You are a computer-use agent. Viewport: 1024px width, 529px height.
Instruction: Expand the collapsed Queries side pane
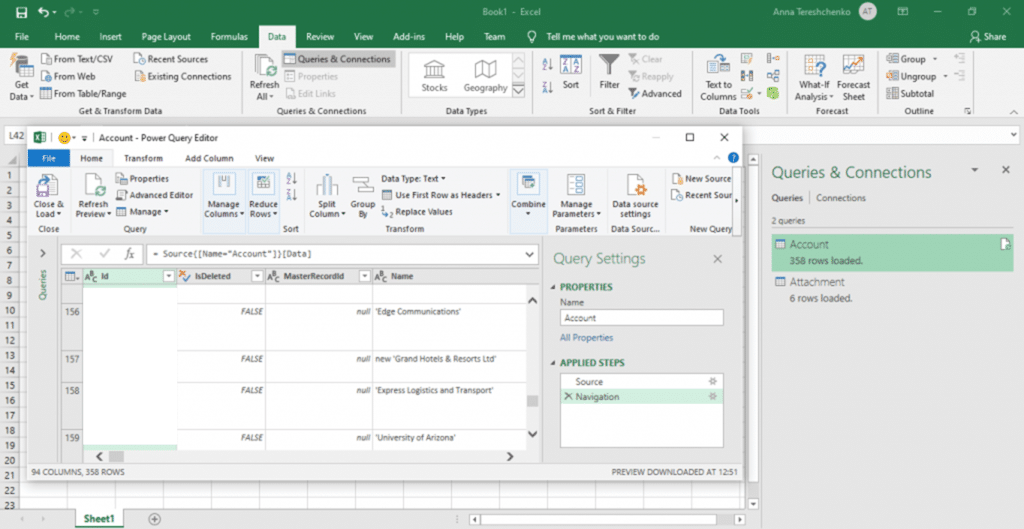click(43, 253)
